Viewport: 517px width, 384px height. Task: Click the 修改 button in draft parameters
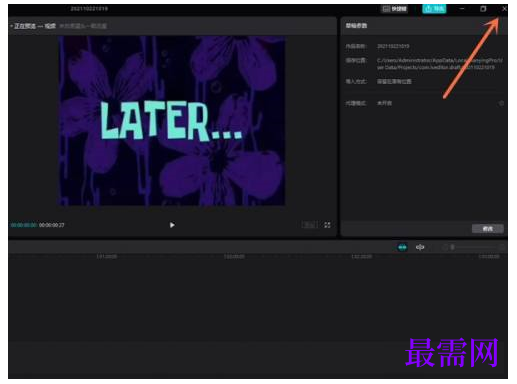pyautogui.click(x=487, y=229)
